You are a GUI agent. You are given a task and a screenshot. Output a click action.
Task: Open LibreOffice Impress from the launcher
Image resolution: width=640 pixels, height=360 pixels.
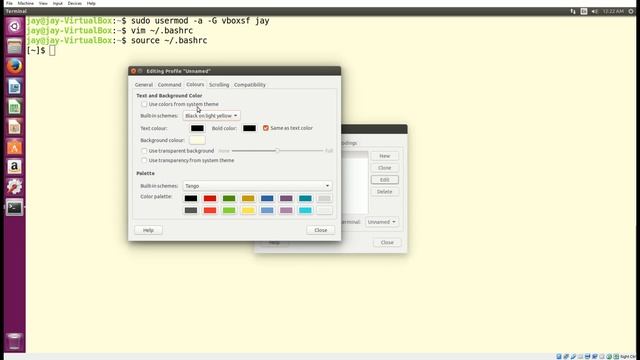click(x=14, y=127)
